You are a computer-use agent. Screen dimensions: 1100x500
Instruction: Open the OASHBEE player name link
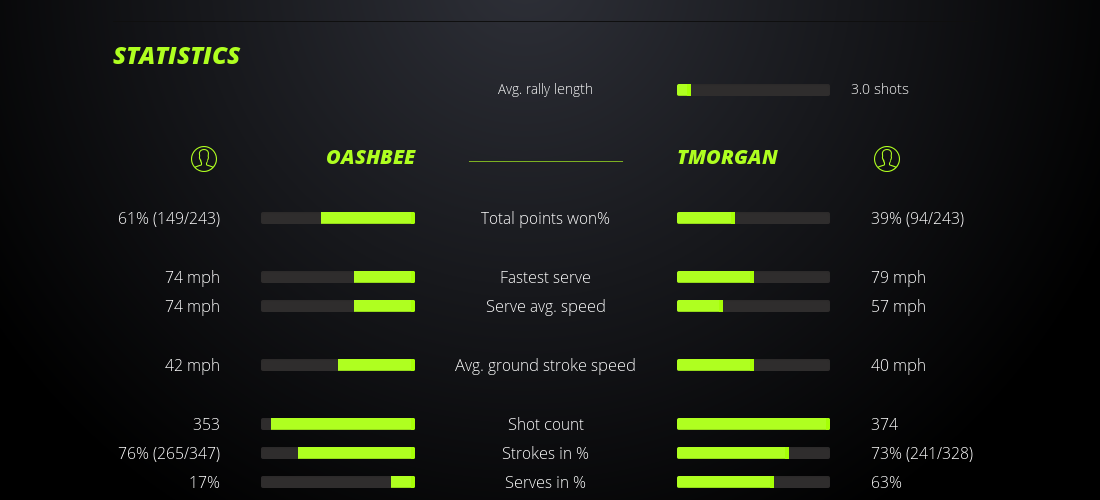370,157
